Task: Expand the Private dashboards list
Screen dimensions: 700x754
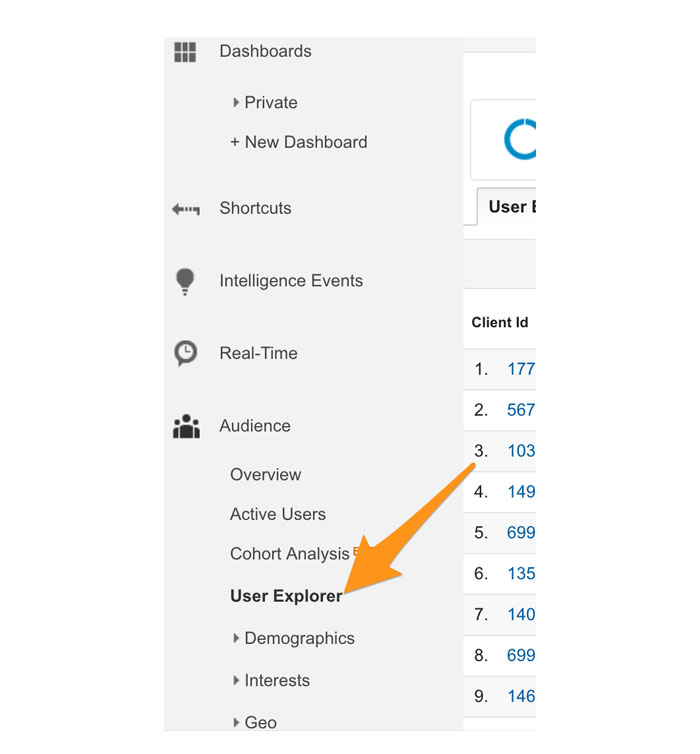Action: click(x=236, y=102)
